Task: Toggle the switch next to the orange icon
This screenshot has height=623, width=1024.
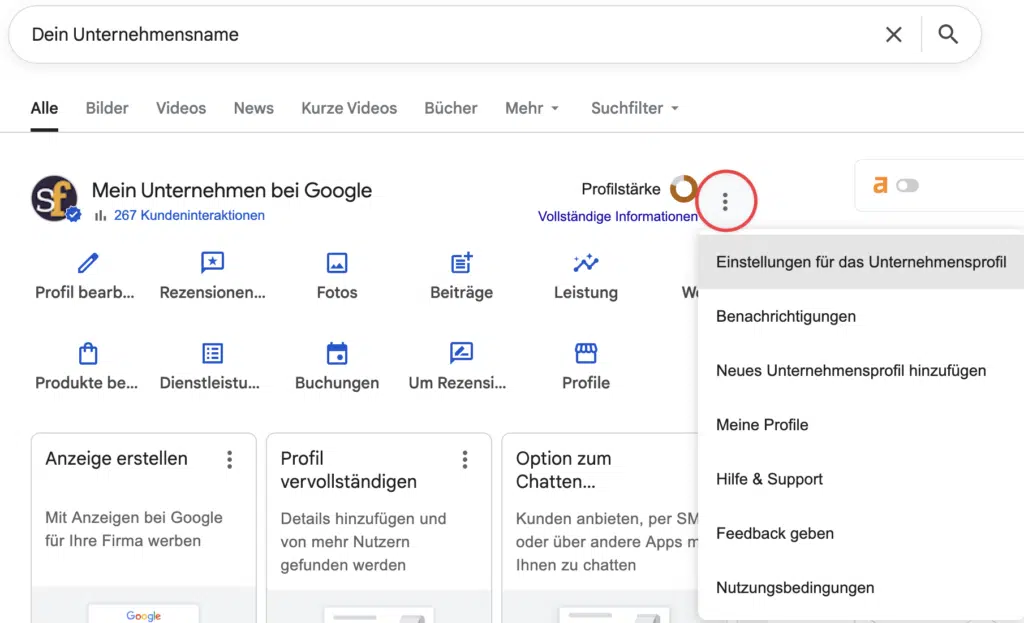Action: (907, 186)
